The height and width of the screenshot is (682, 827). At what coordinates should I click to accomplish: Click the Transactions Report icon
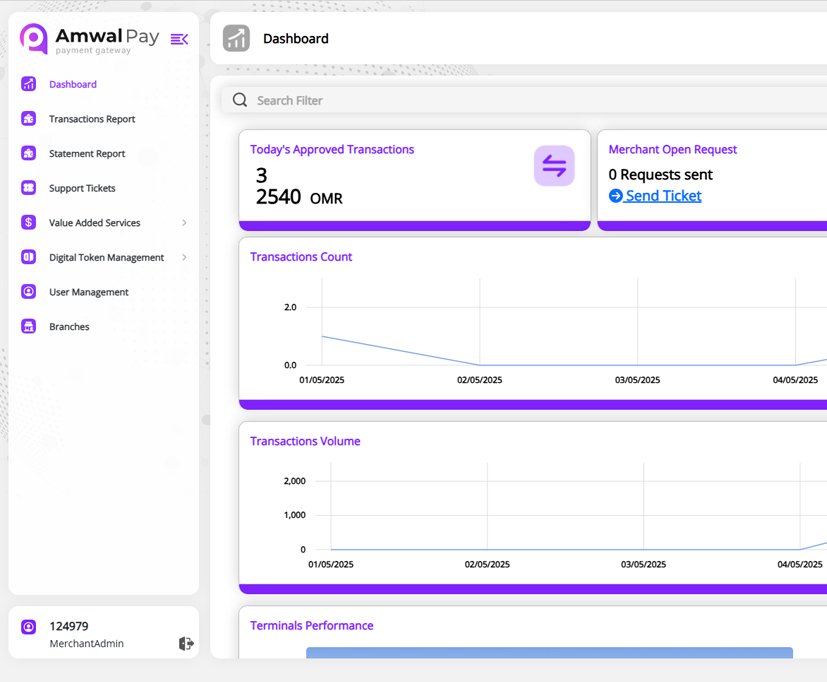point(28,119)
